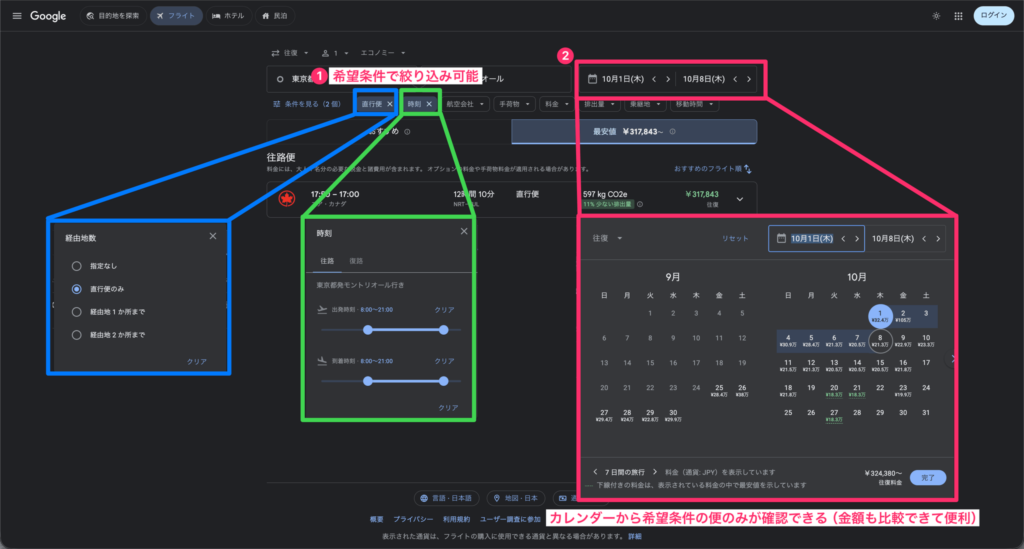This screenshot has height=549, width=1024.
Task: Open the エコノミー class dropdown
Action: [x=383, y=53]
